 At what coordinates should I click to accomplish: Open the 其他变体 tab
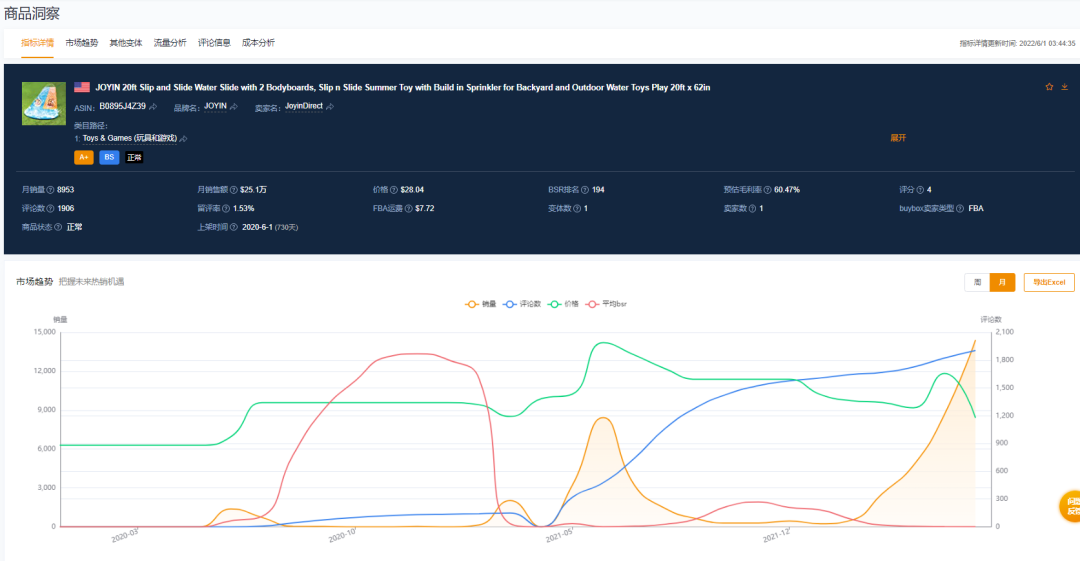pos(125,43)
